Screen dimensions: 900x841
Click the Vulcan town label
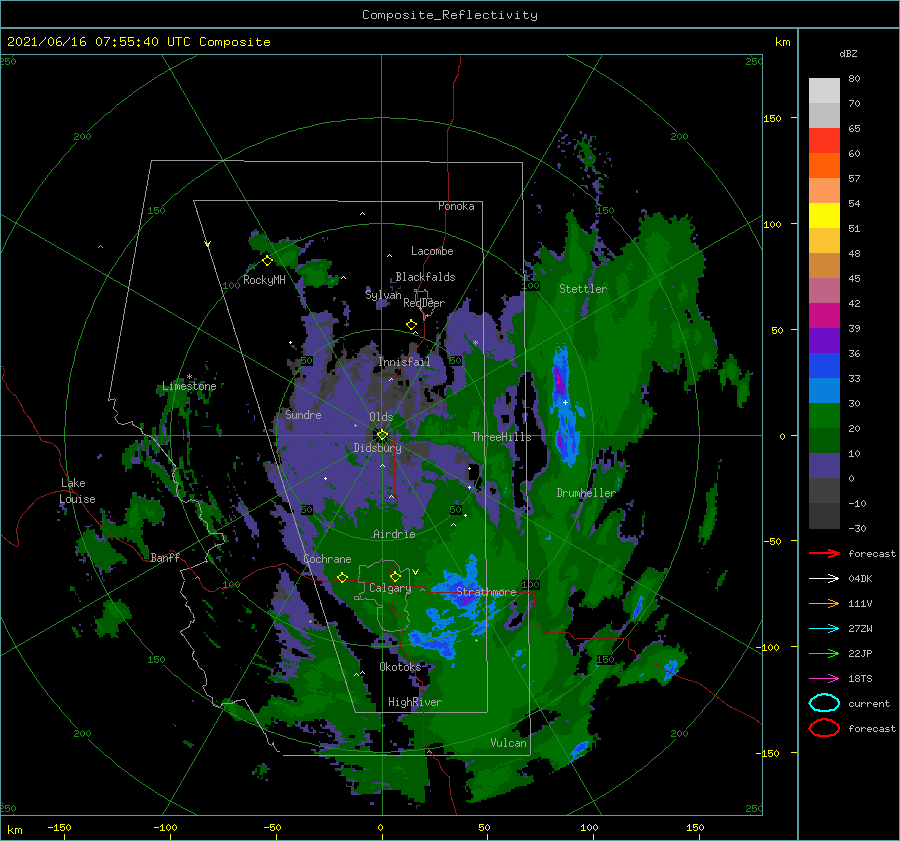click(508, 742)
